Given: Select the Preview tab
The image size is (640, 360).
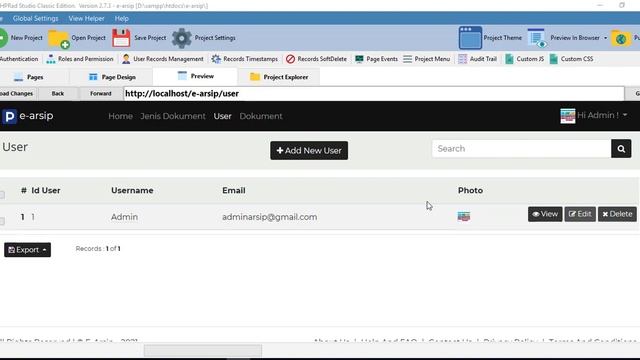Looking at the screenshot, I should [196, 76].
